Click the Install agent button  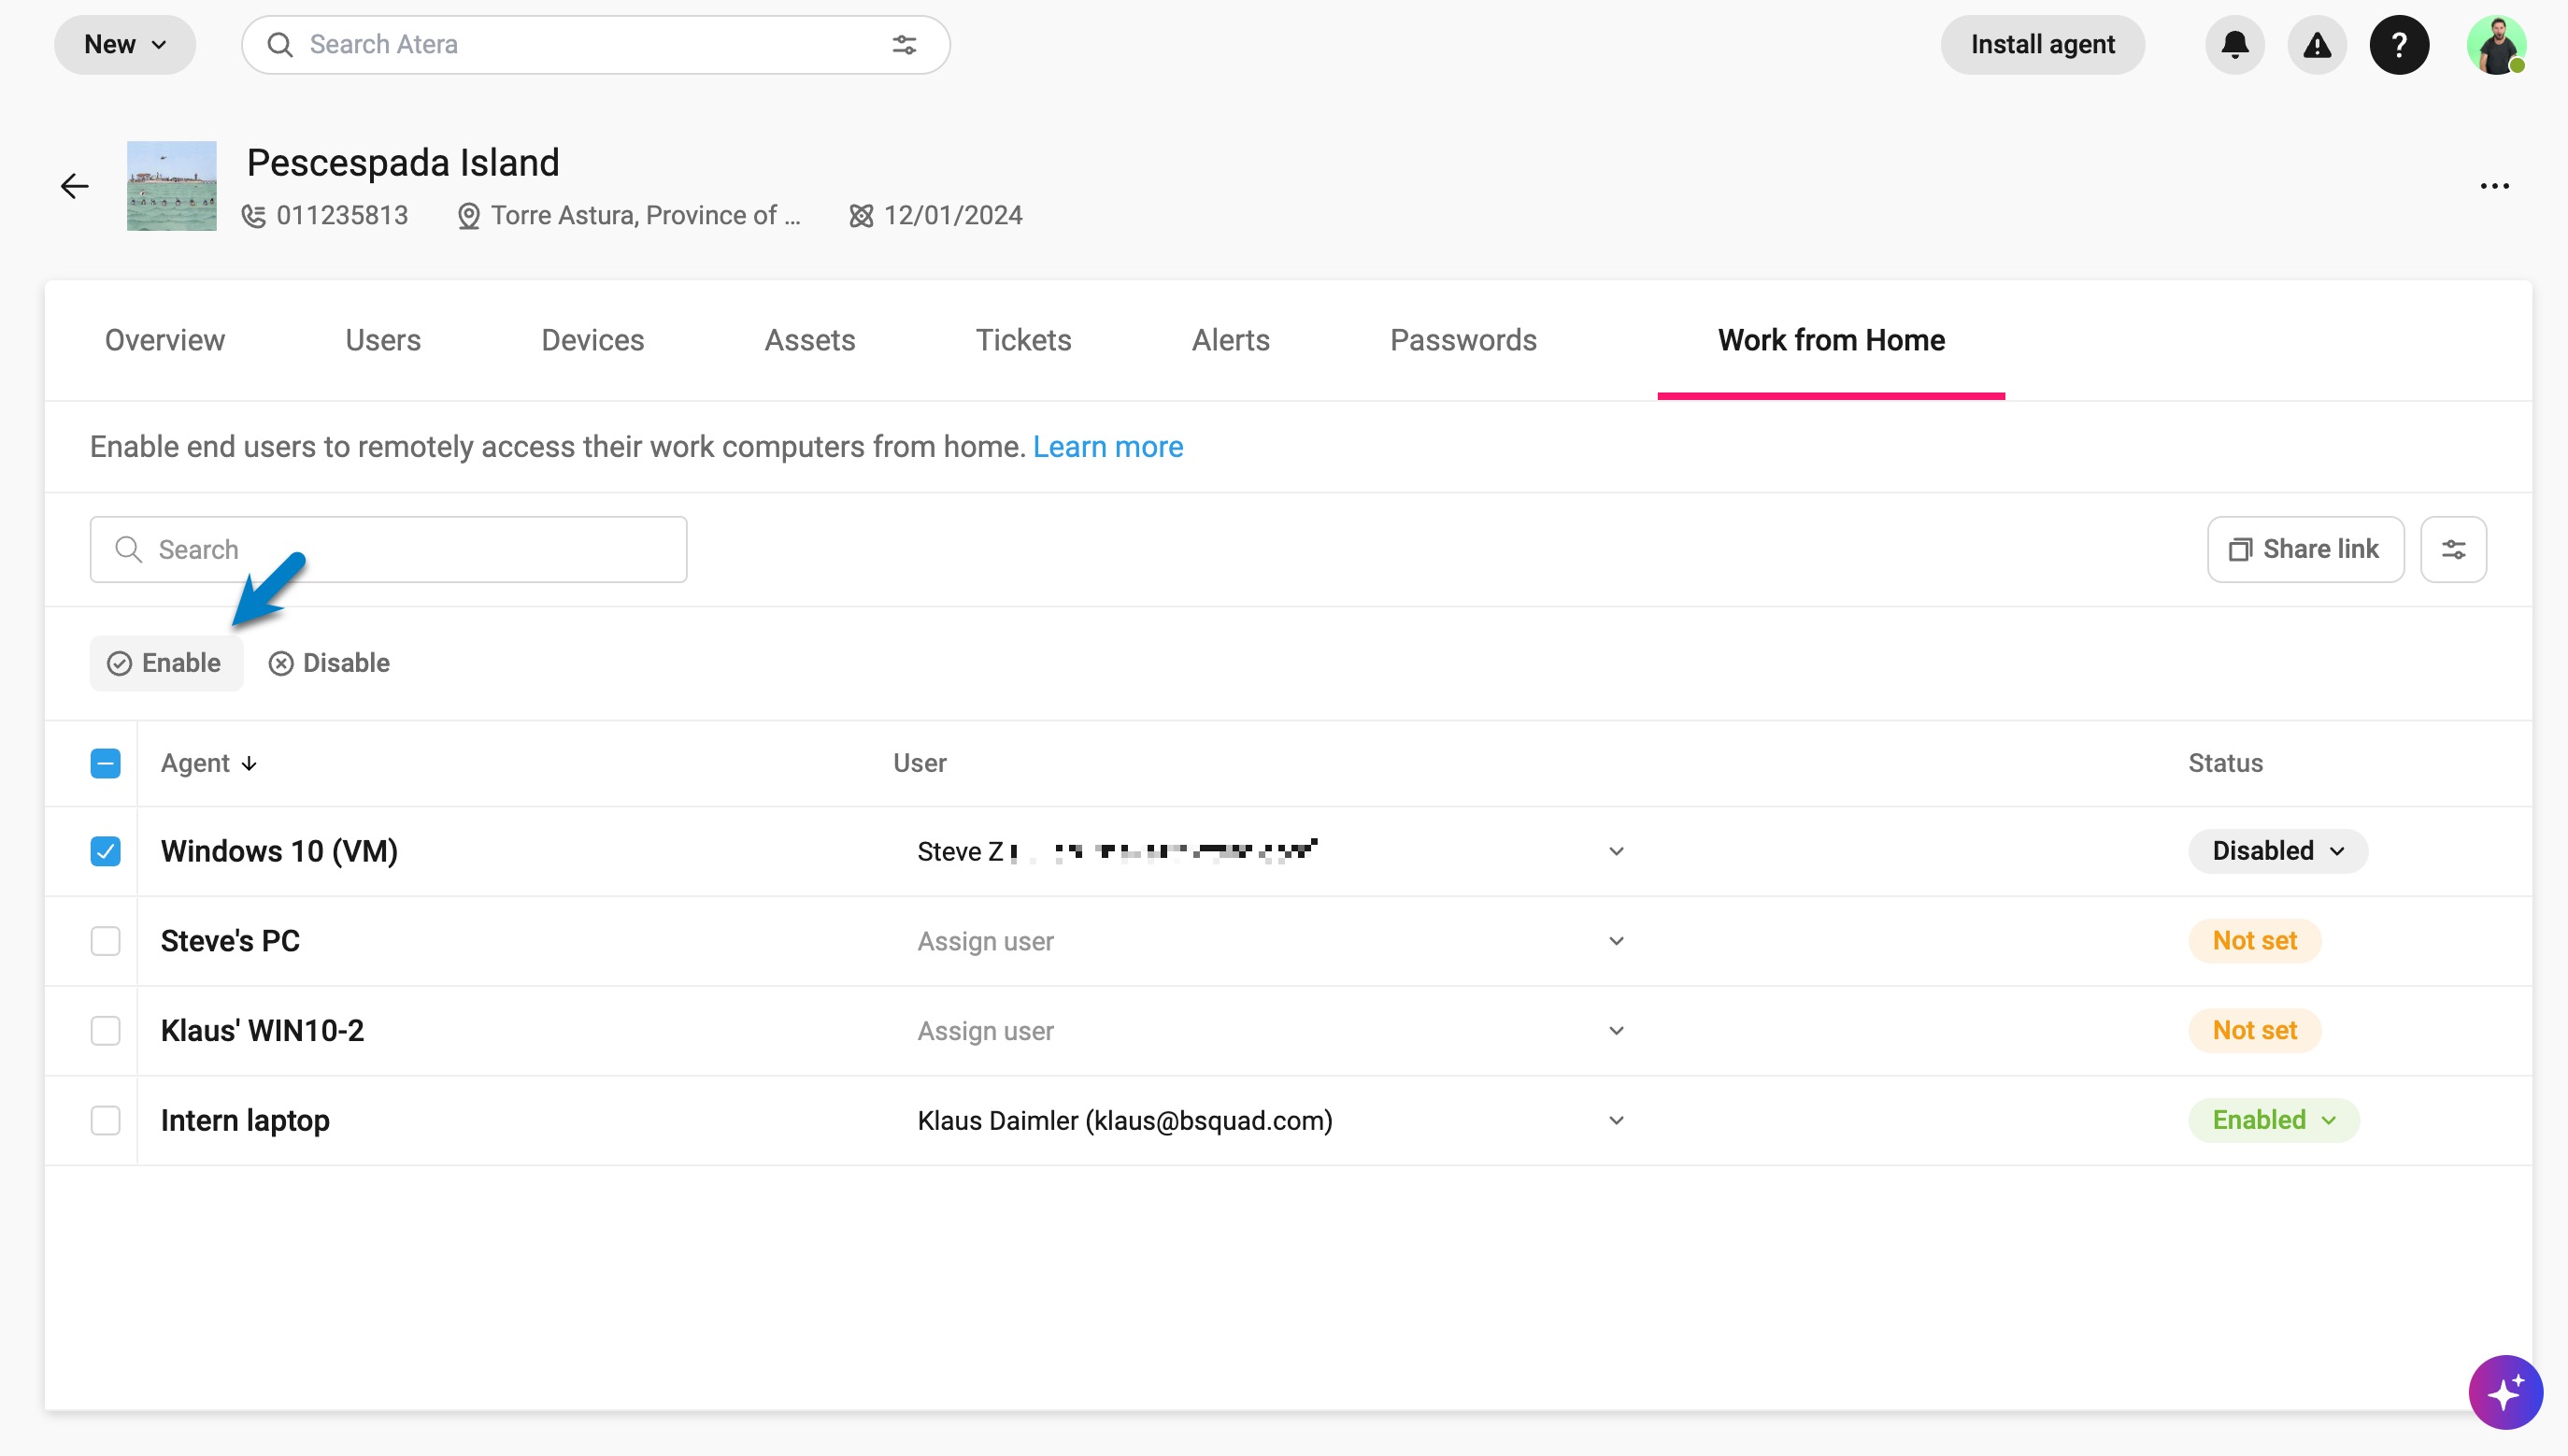pos(2042,45)
